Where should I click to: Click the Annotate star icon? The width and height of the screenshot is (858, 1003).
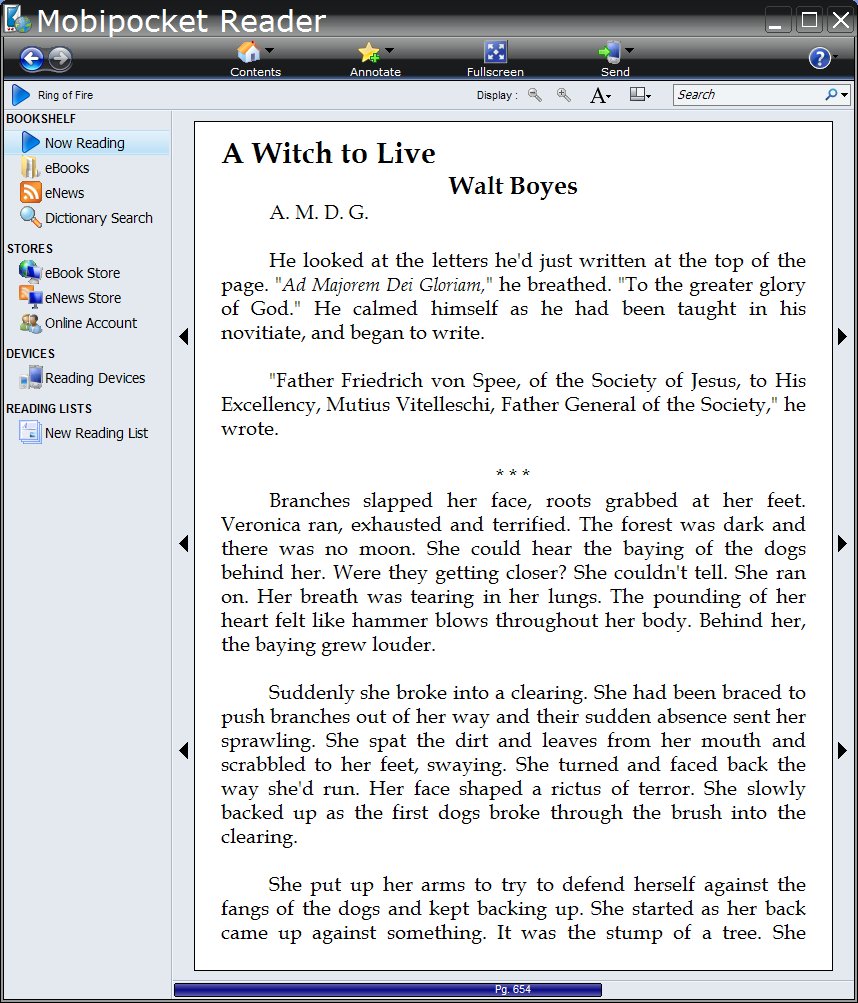[369, 52]
